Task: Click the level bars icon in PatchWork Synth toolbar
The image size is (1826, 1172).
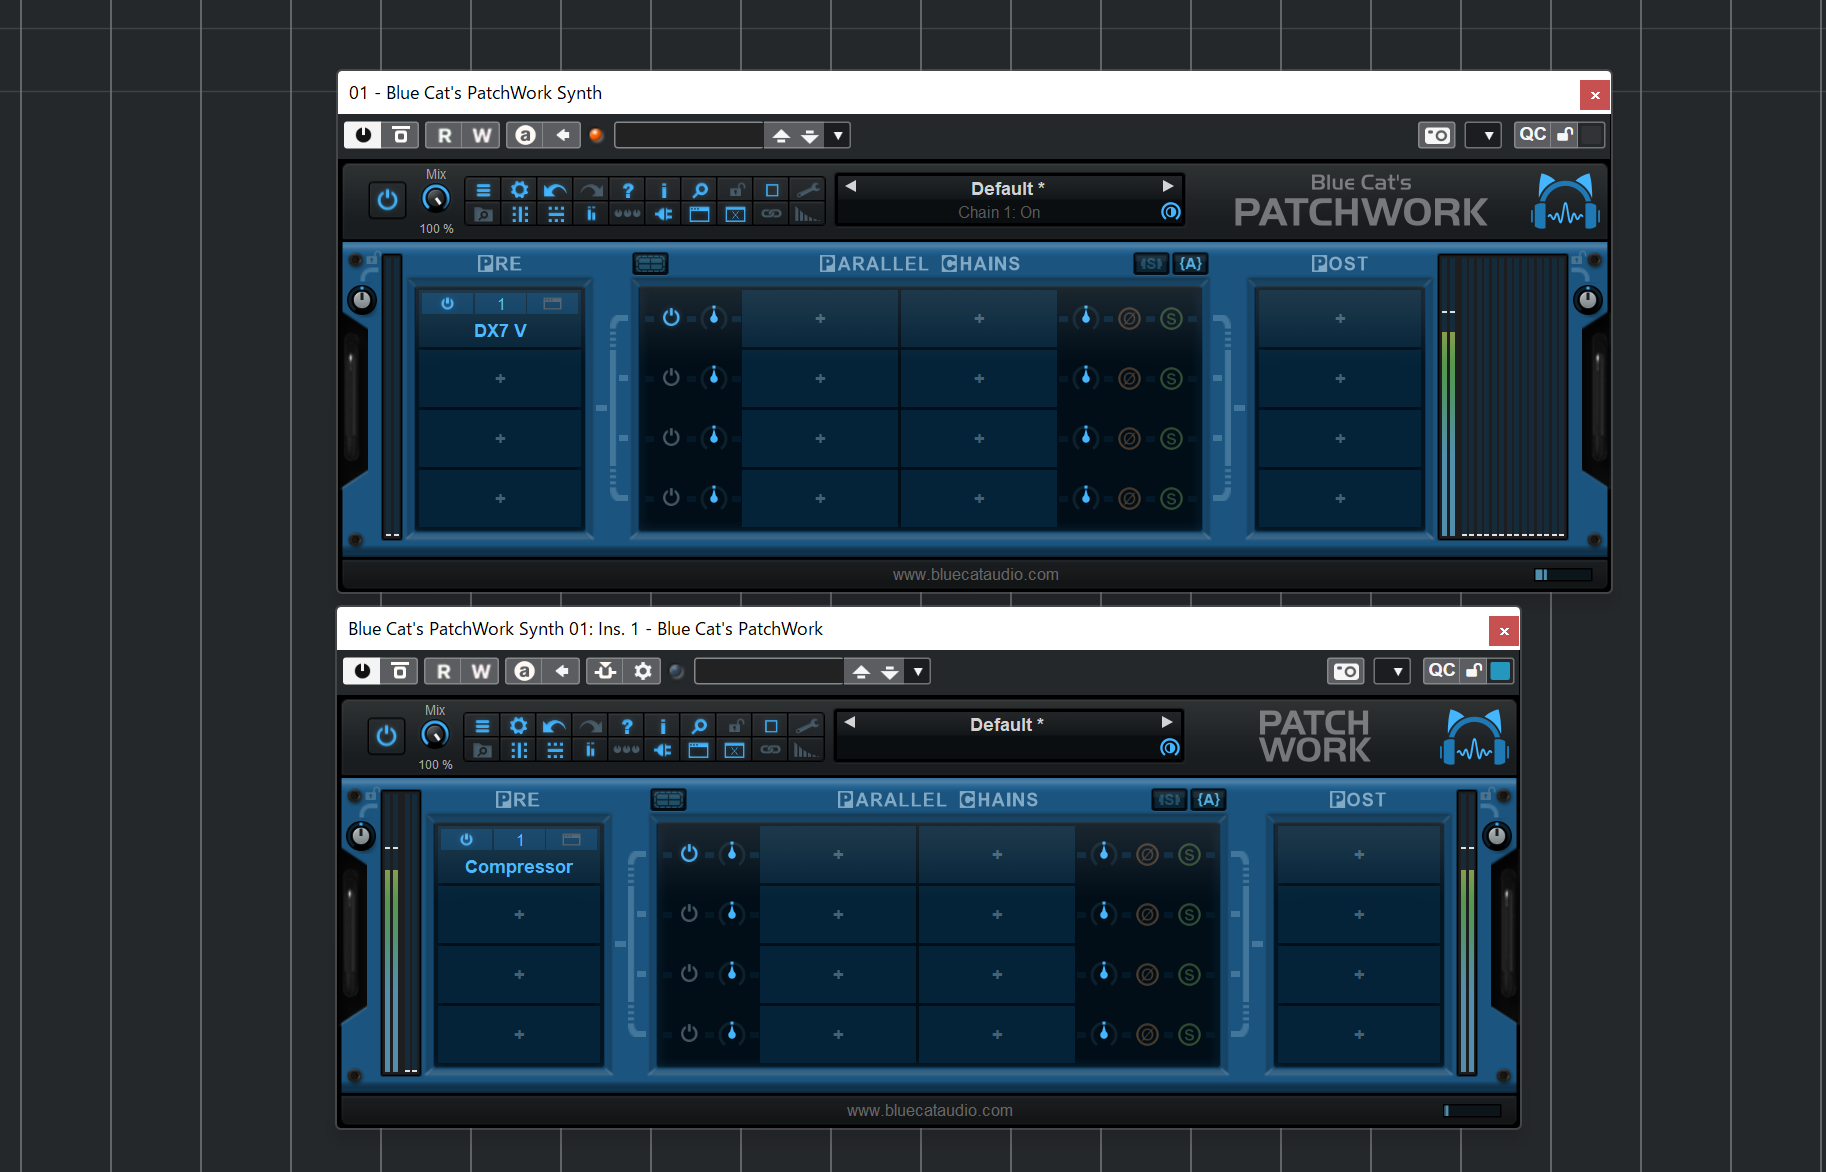Action: point(808,214)
